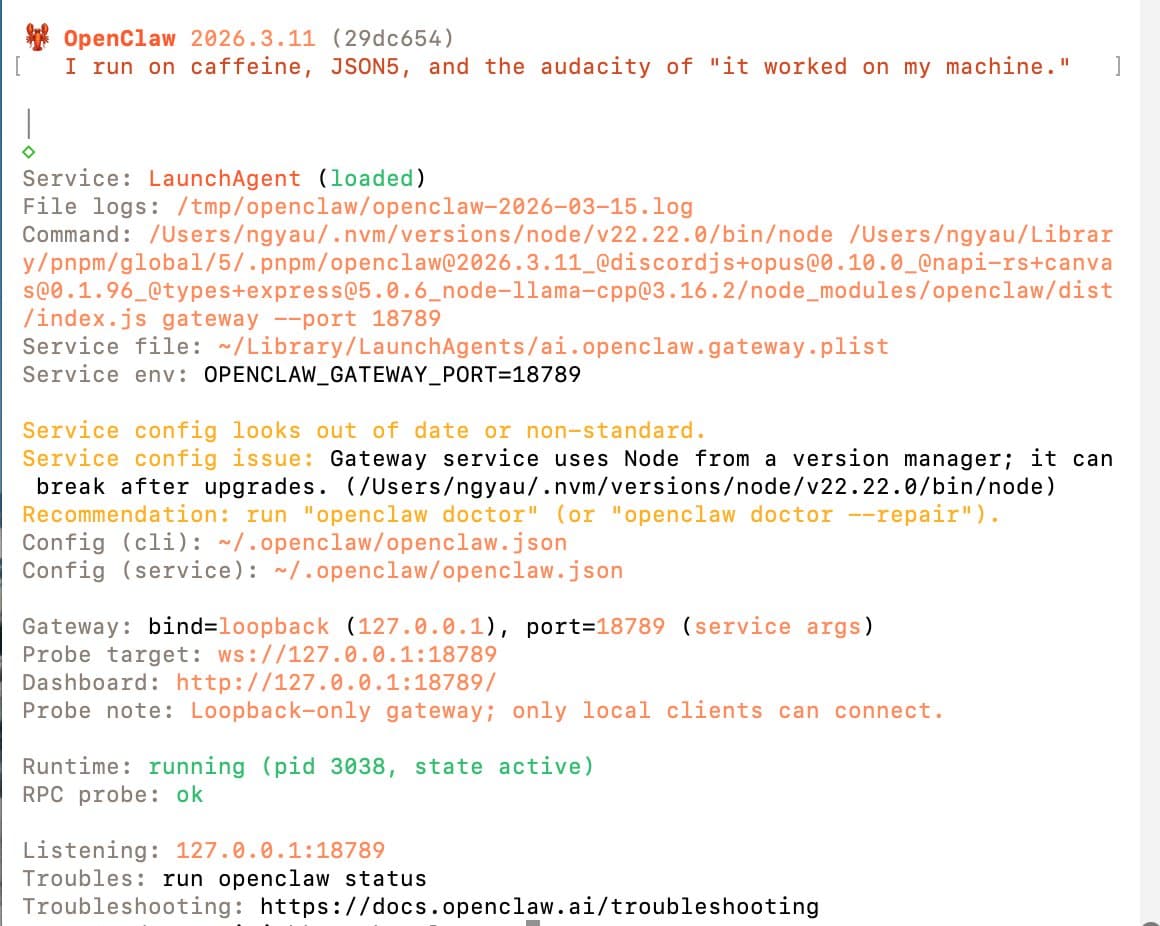Image resolution: width=1160 pixels, height=926 pixels.
Task: Click the 'Service config looks out of date' warning
Action: 364,430
